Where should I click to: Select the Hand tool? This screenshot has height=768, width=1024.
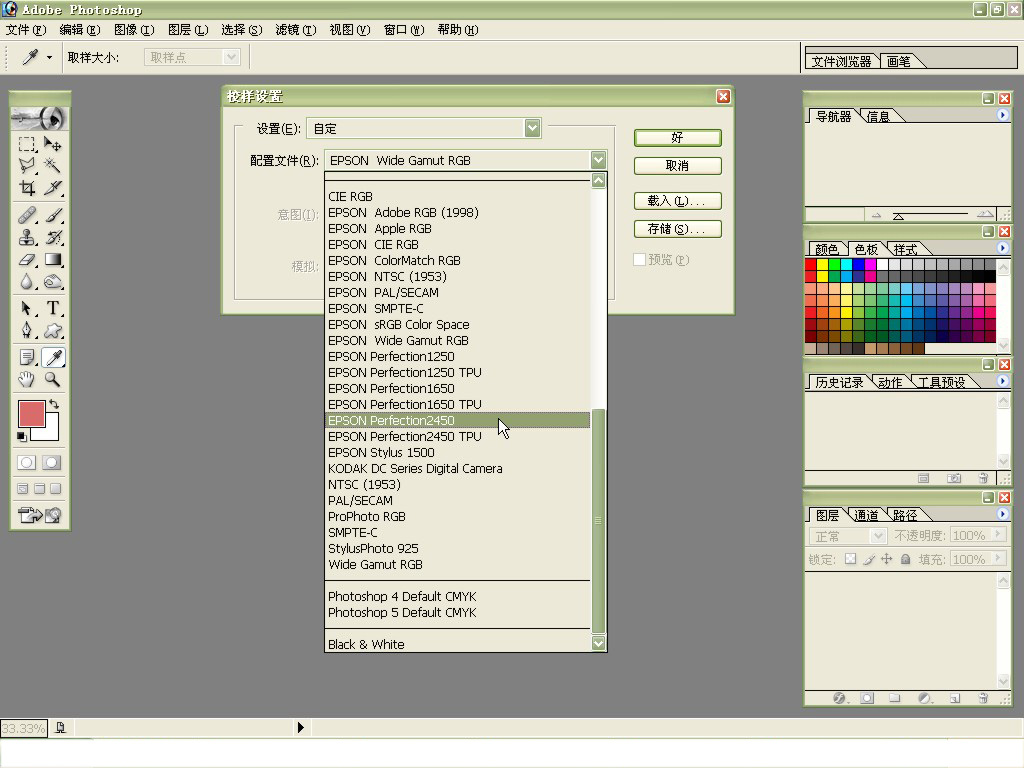(27, 379)
